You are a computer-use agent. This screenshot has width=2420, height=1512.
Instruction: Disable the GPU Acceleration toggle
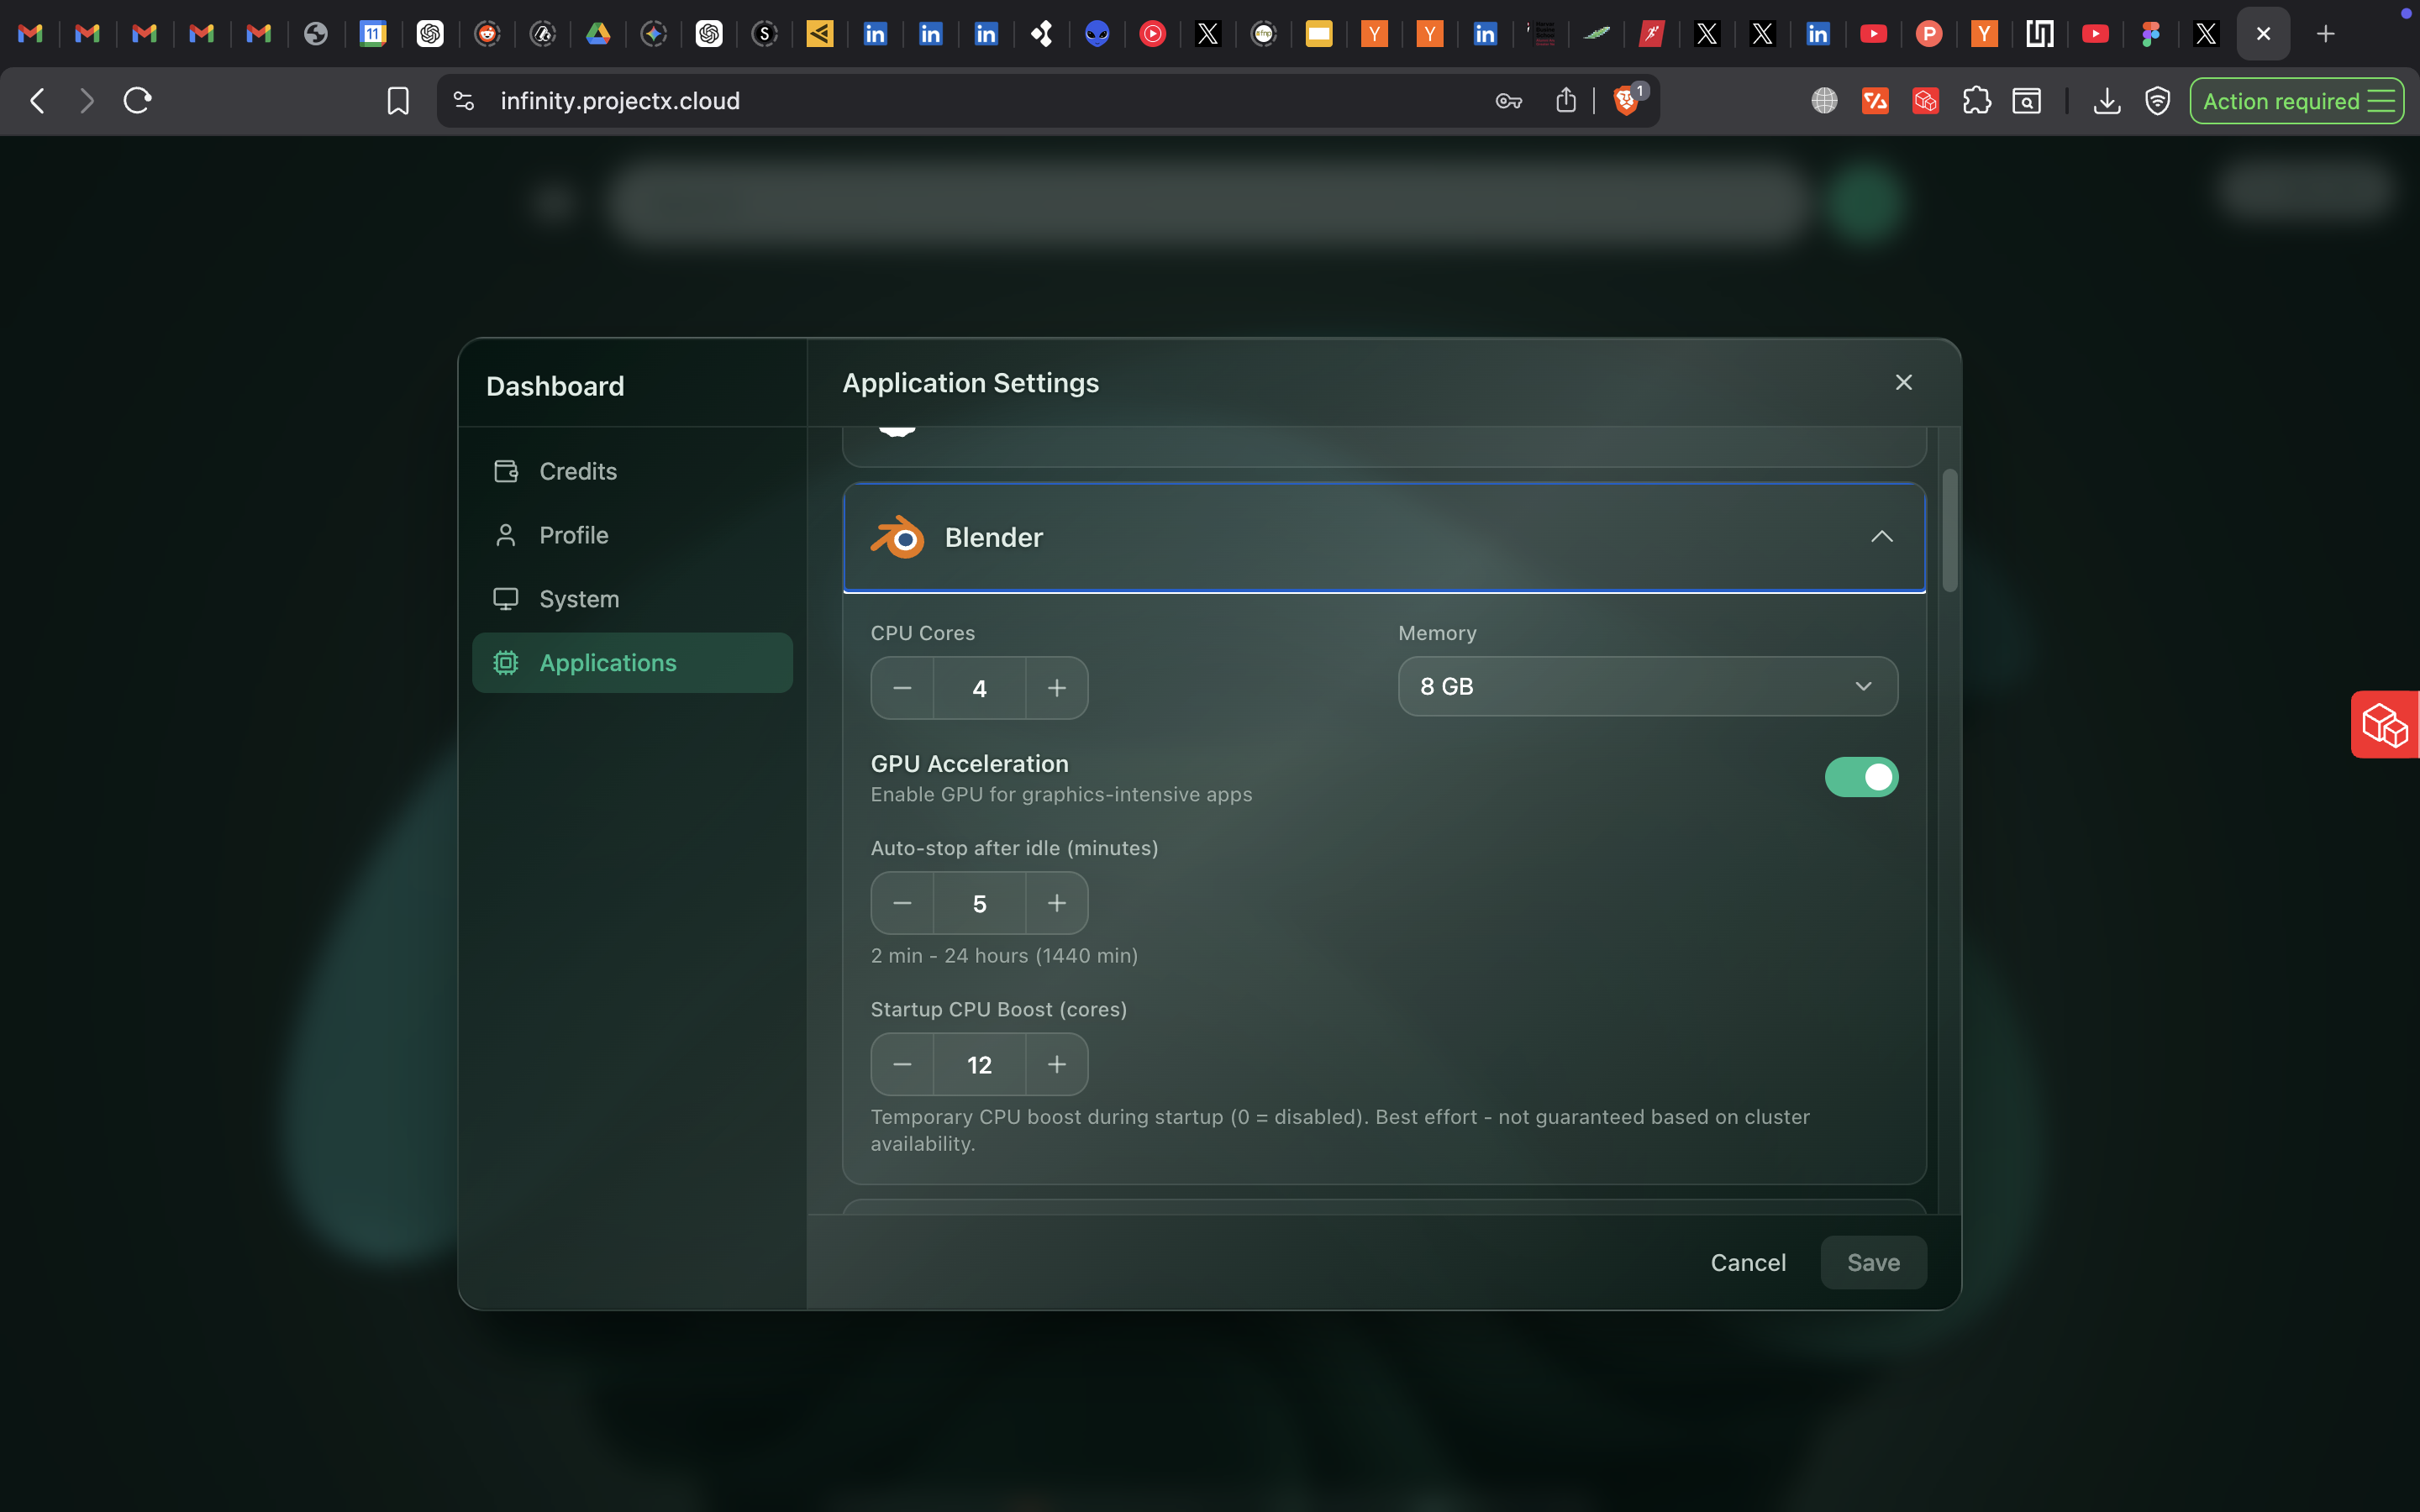pos(1861,777)
